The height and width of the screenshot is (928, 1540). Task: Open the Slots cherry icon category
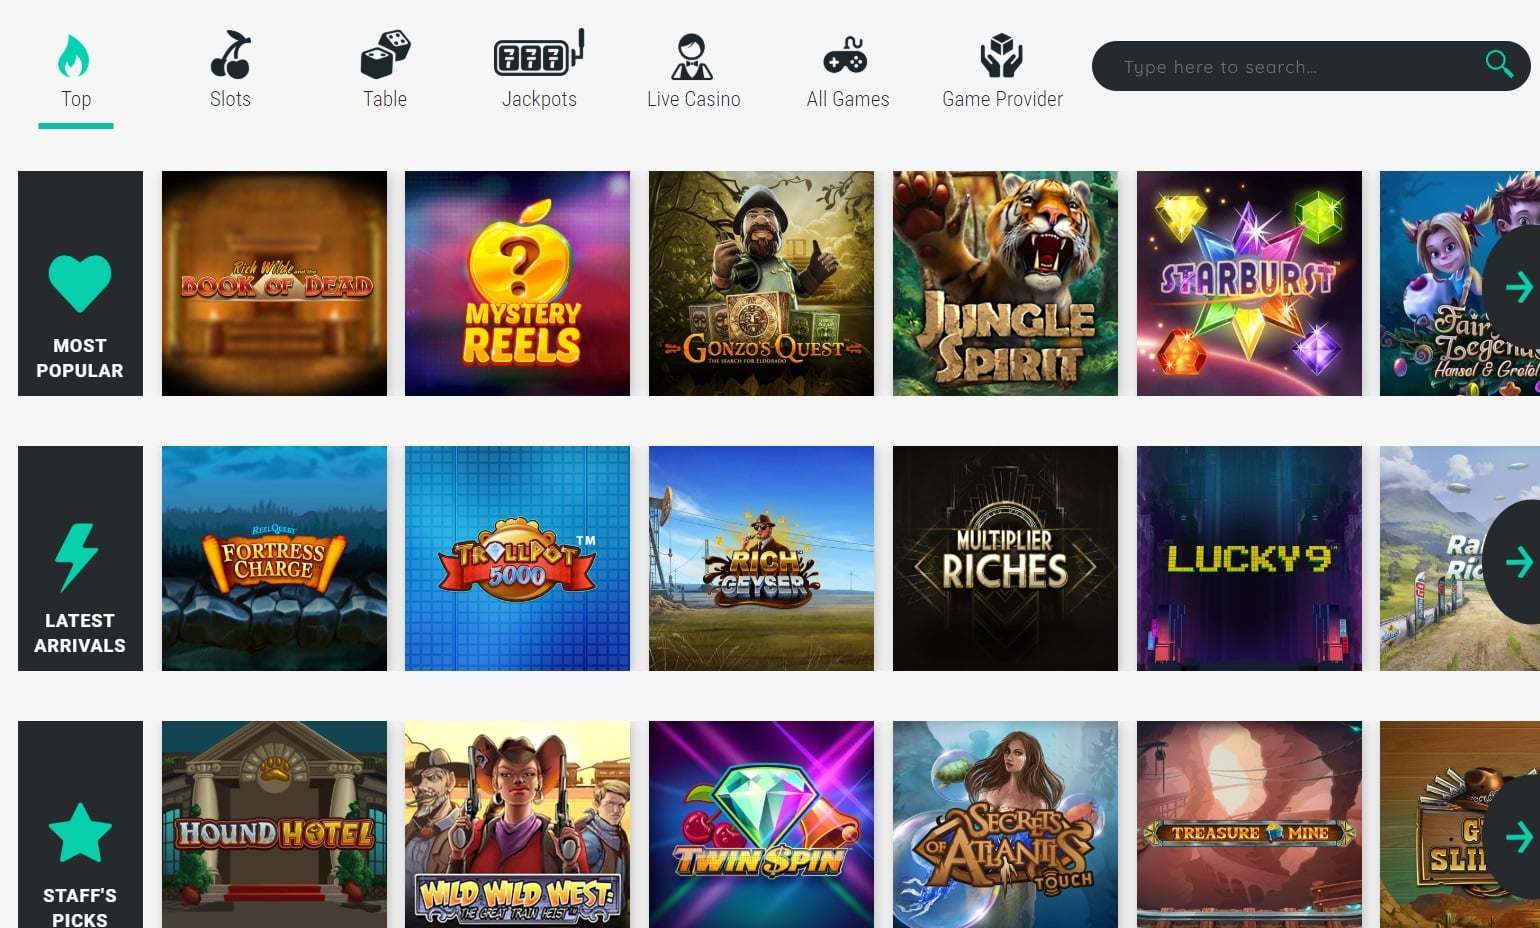230,55
